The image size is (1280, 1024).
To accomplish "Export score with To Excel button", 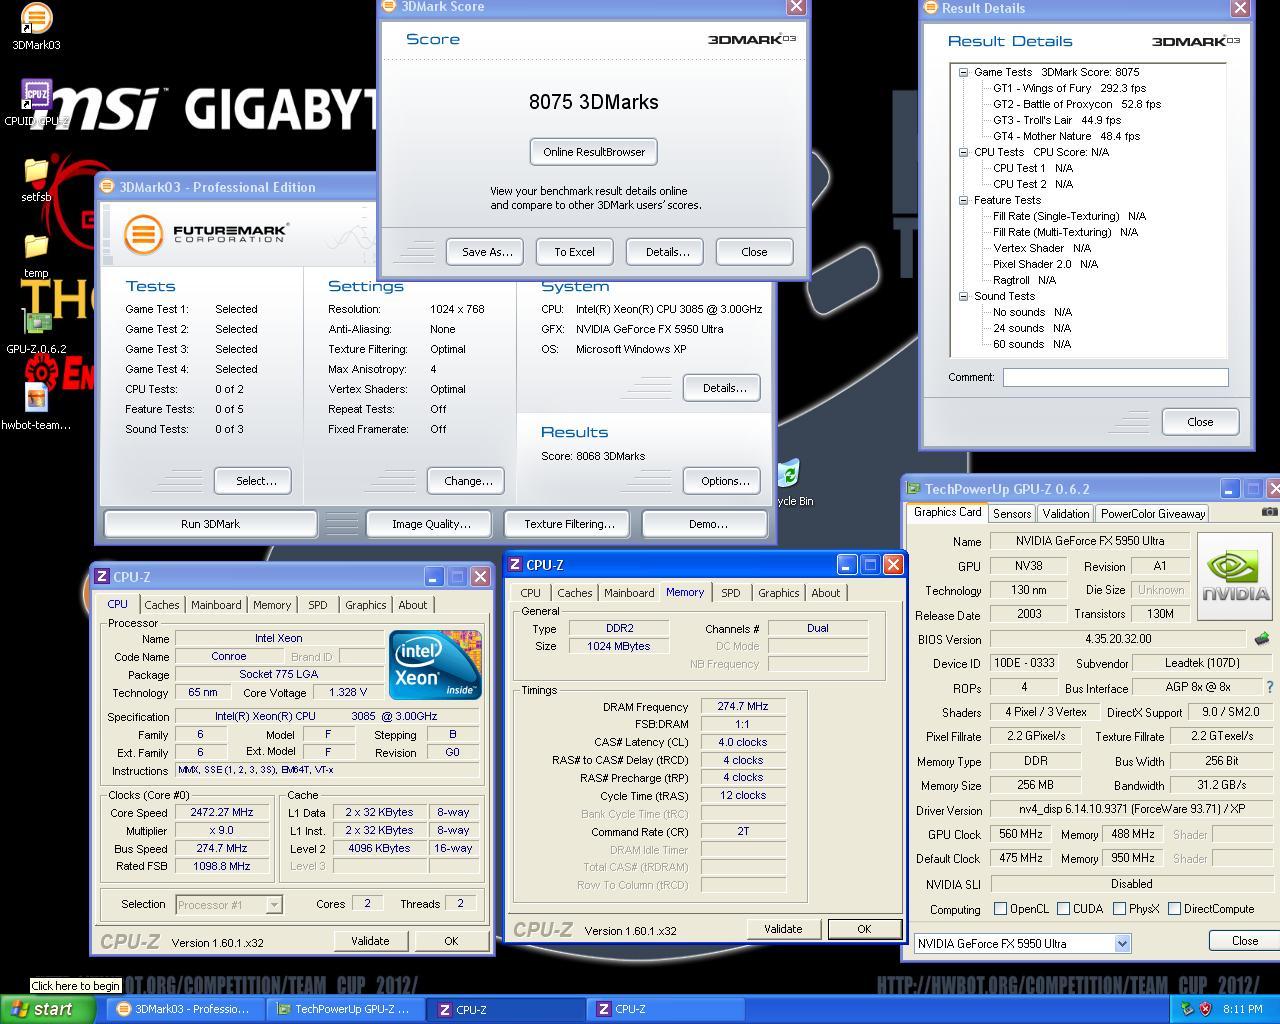I will point(574,252).
